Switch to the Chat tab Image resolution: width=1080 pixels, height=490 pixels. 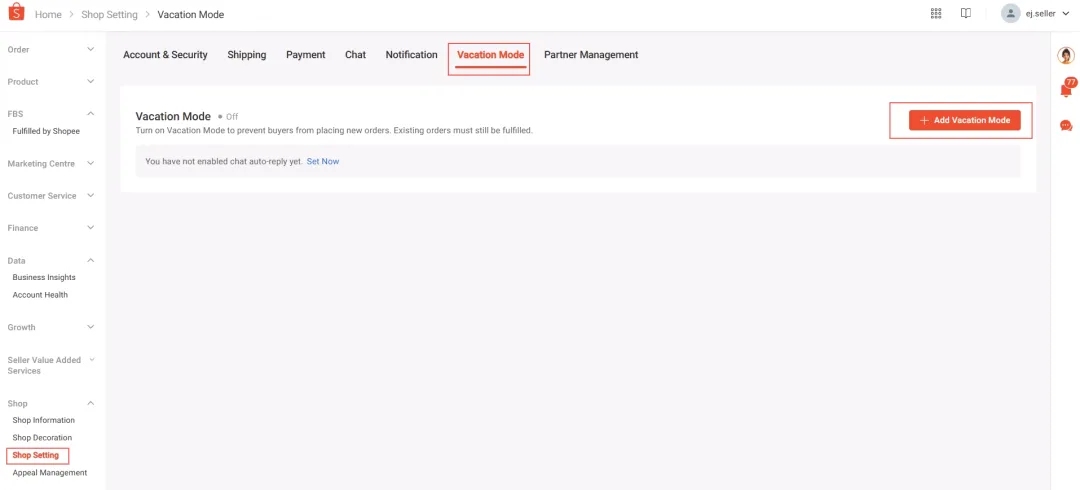(355, 54)
